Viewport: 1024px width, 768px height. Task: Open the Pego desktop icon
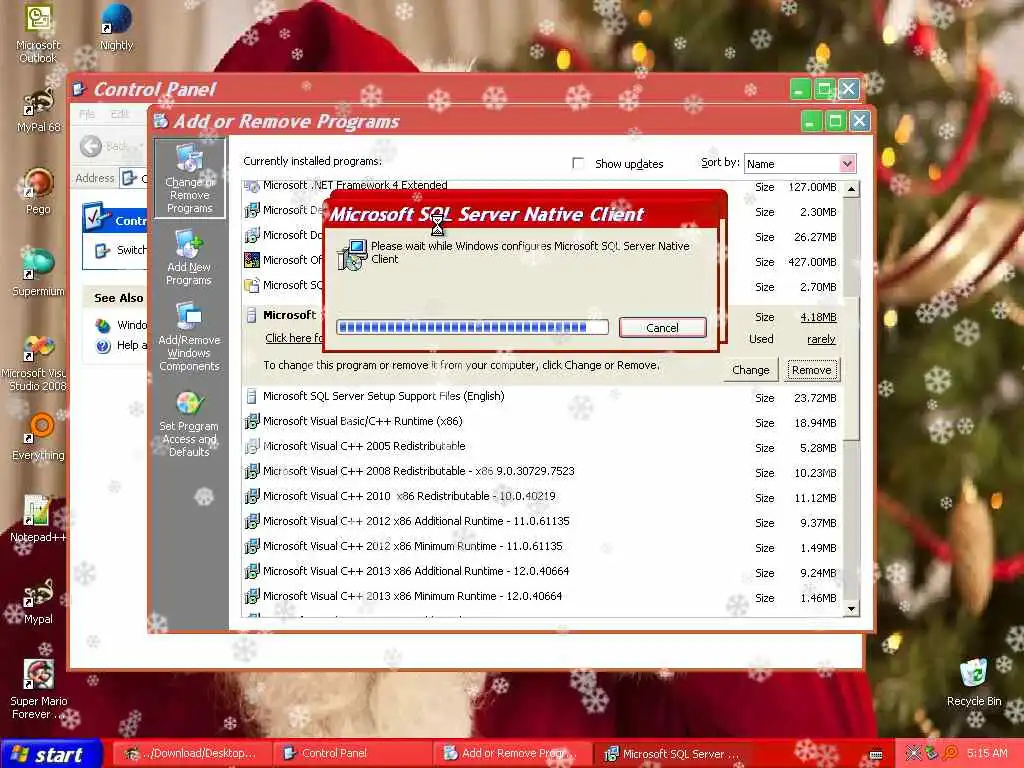(x=38, y=191)
